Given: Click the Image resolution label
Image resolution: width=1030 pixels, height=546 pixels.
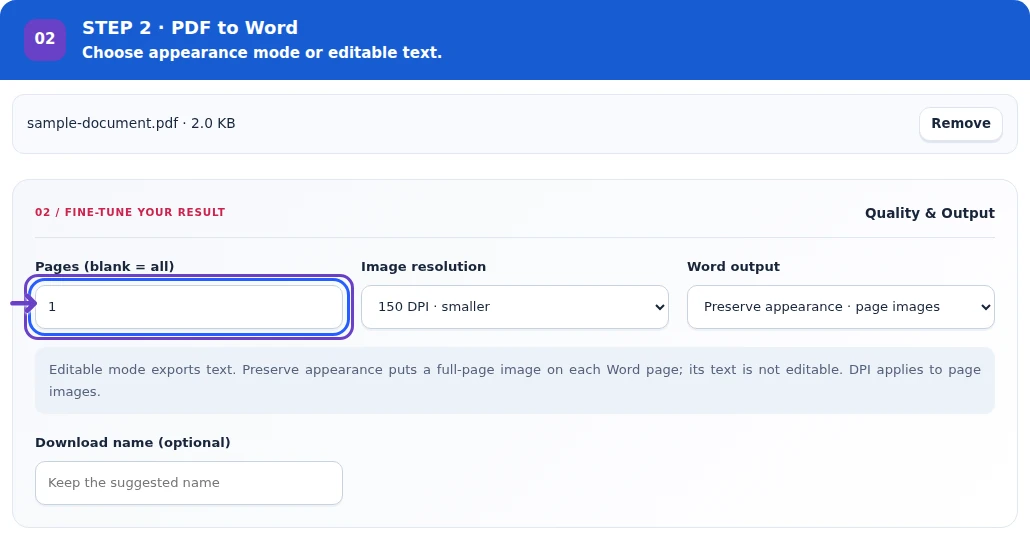Looking at the screenshot, I should point(424,267).
